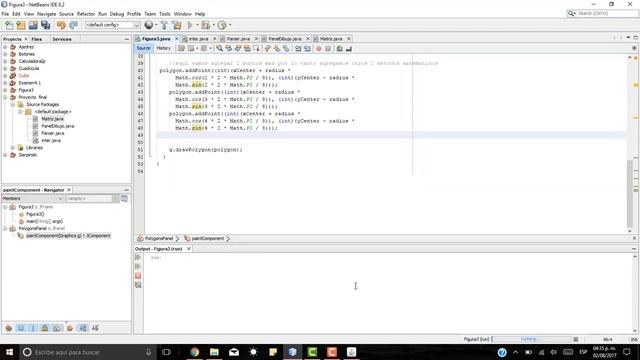Open the Debug menu
Viewport: 640px width, 360px height.
[x=117, y=14]
